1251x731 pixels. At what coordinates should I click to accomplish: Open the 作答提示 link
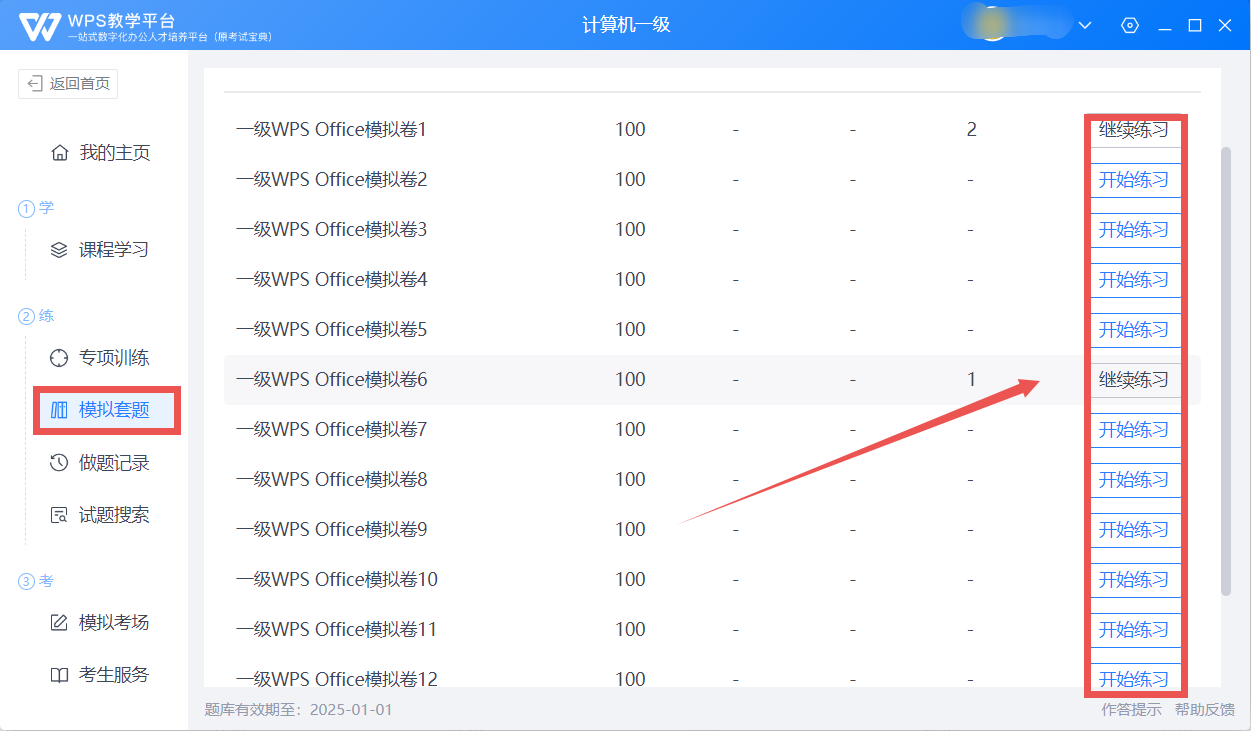tap(1131, 710)
